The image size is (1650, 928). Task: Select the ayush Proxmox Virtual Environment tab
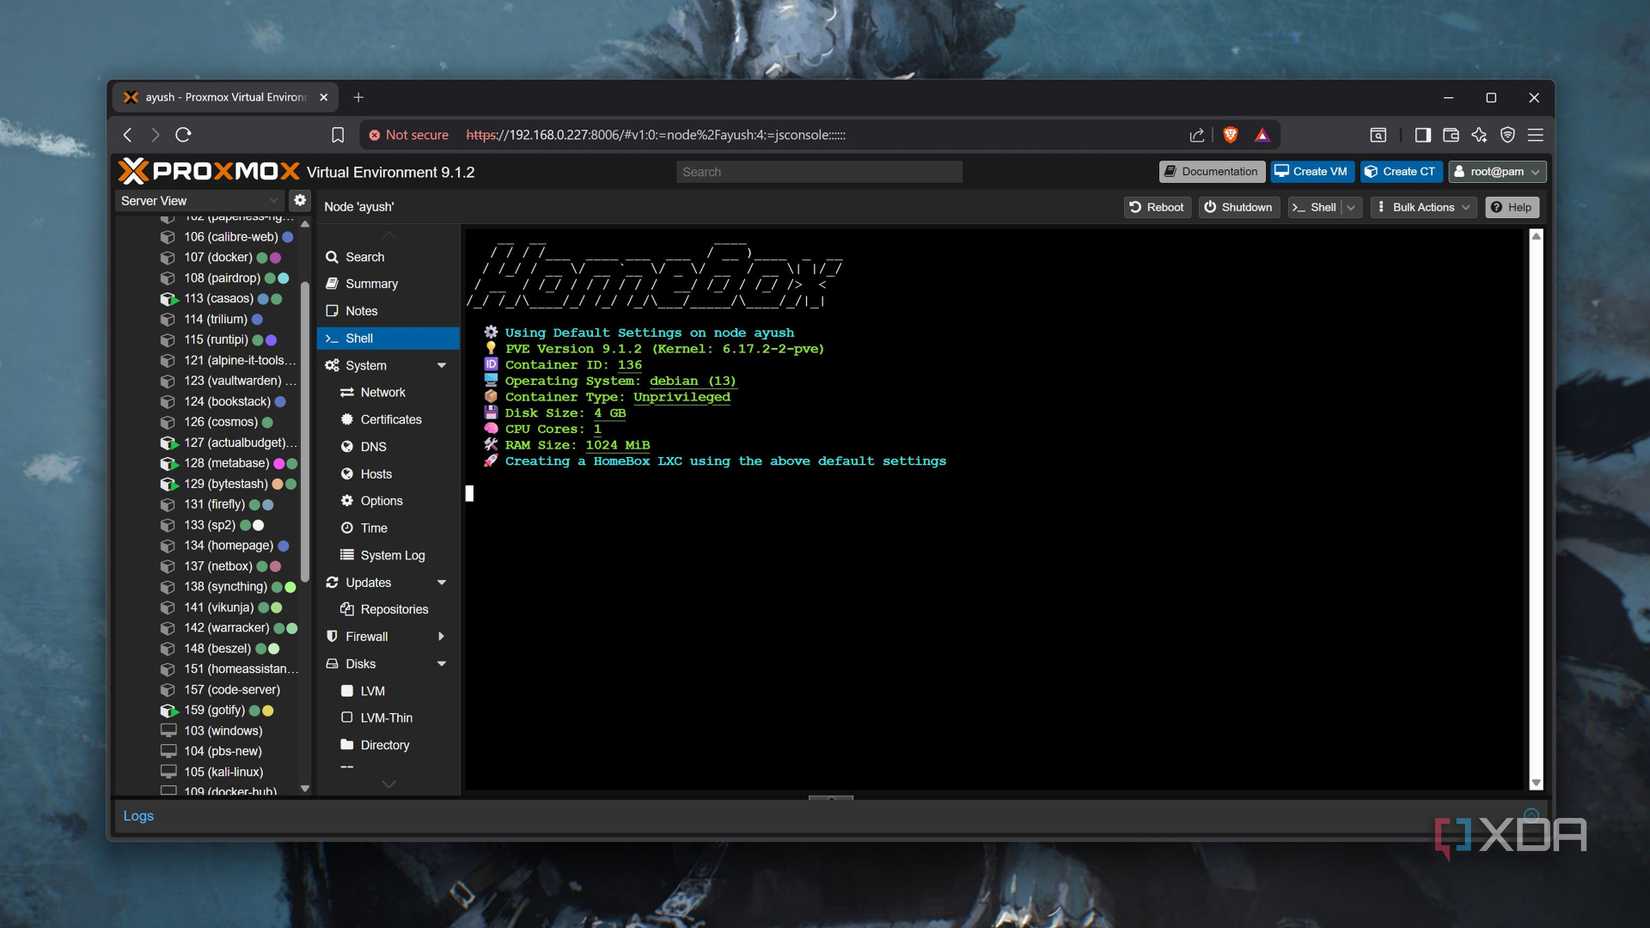coord(225,97)
